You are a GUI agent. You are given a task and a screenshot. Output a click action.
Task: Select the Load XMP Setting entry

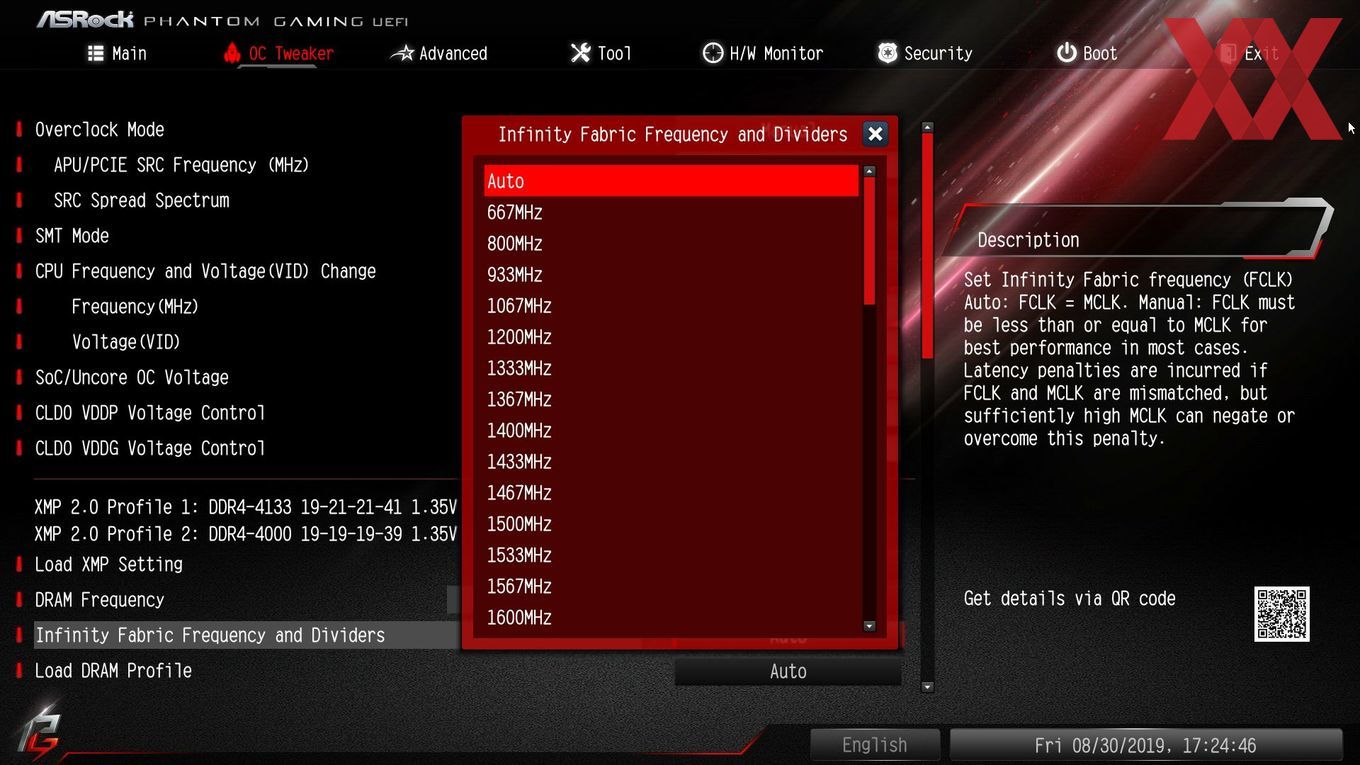(x=109, y=564)
